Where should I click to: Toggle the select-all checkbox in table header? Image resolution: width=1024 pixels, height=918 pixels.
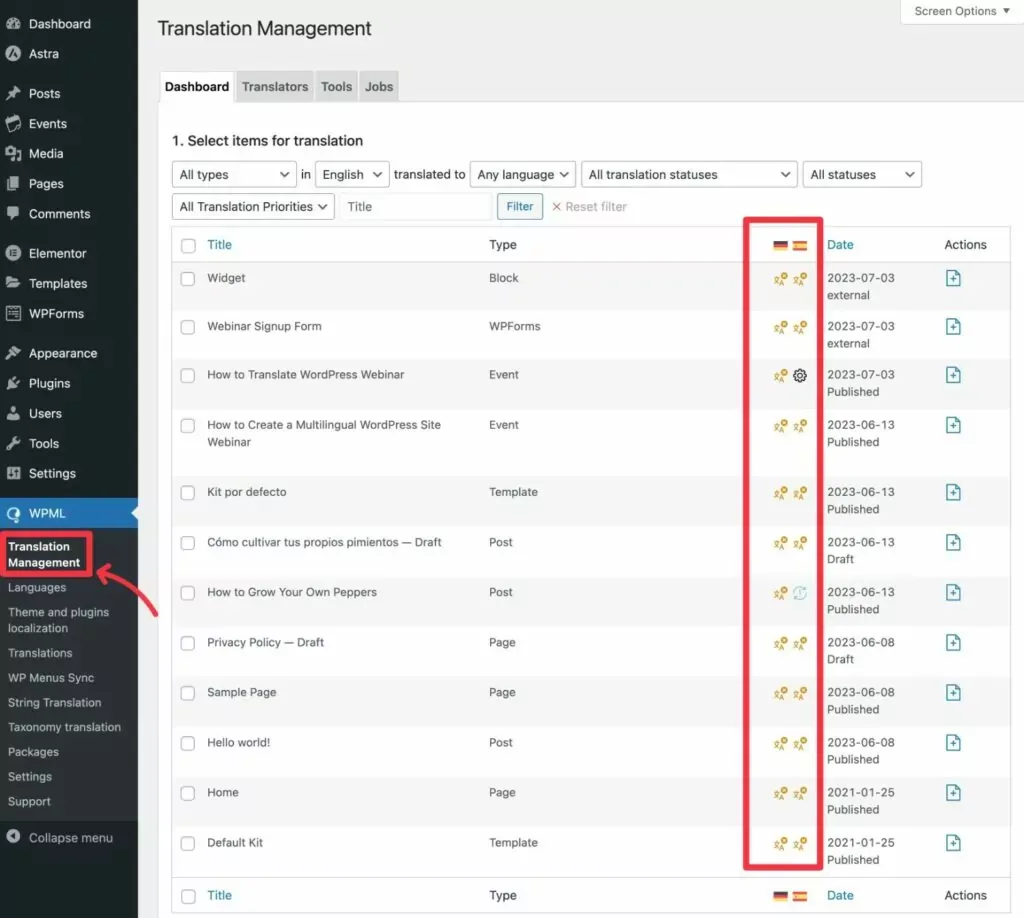click(188, 245)
